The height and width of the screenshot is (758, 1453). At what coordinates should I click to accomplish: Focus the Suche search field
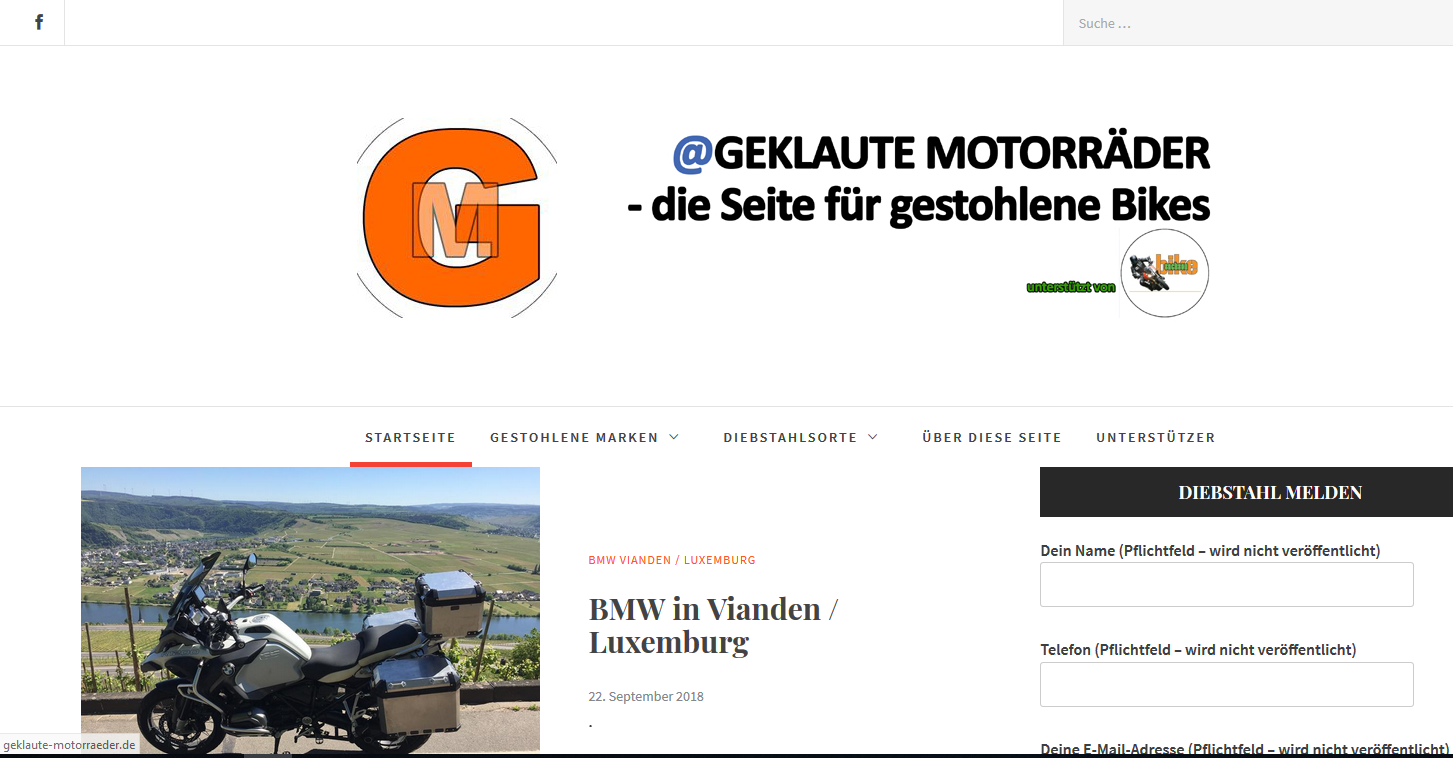(x=1258, y=23)
